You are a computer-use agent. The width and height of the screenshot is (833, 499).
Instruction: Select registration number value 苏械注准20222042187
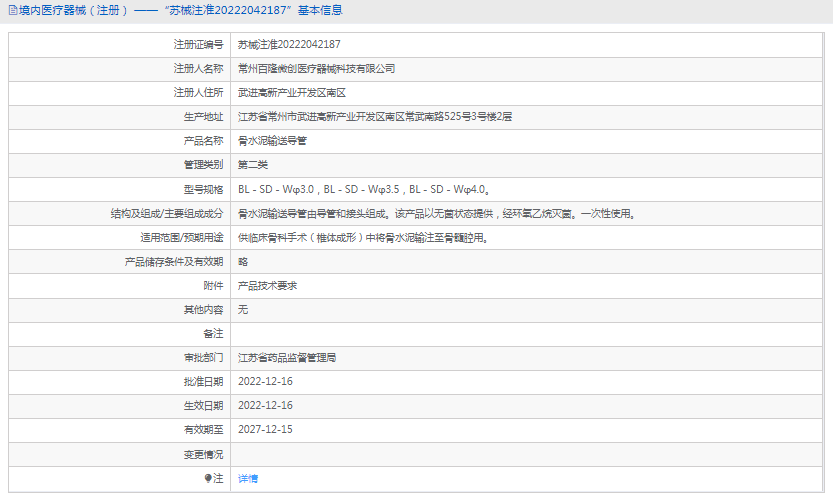pos(289,45)
